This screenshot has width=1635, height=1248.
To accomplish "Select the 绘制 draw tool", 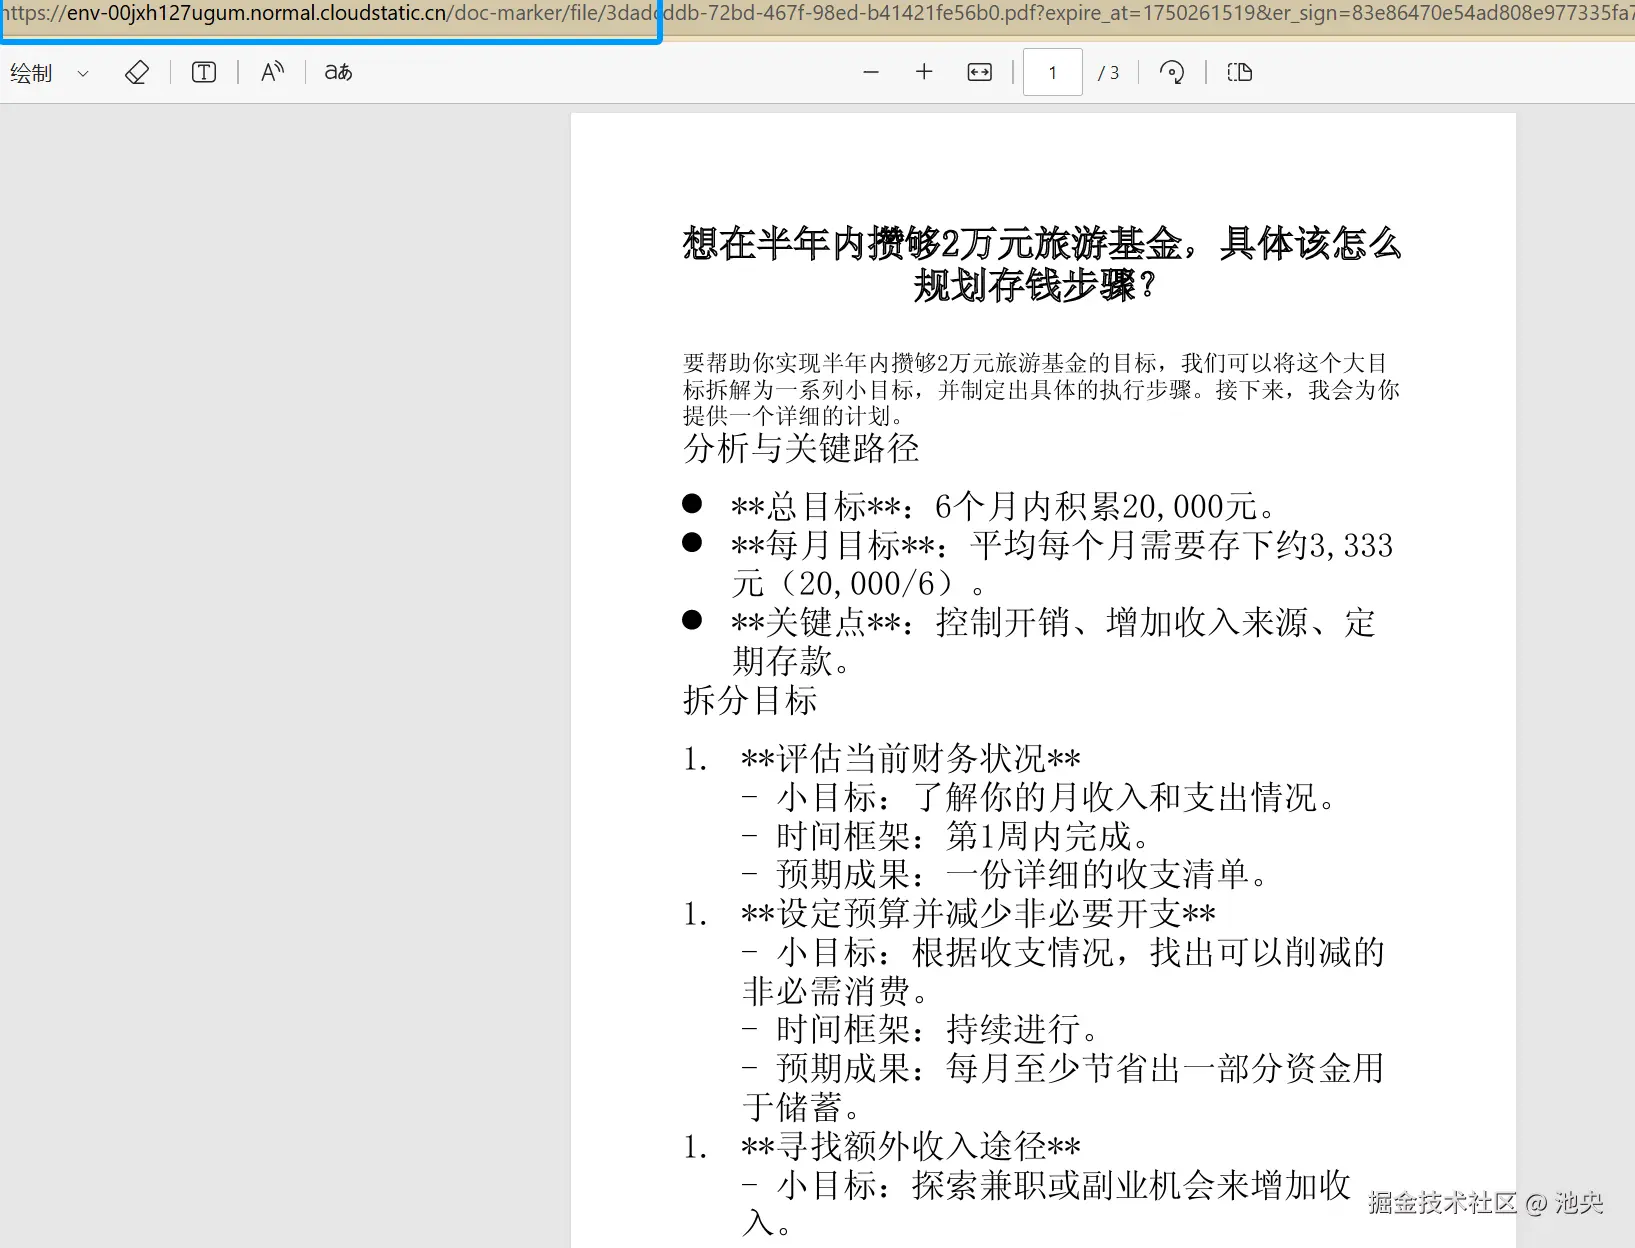I will (x=30, y=71).
